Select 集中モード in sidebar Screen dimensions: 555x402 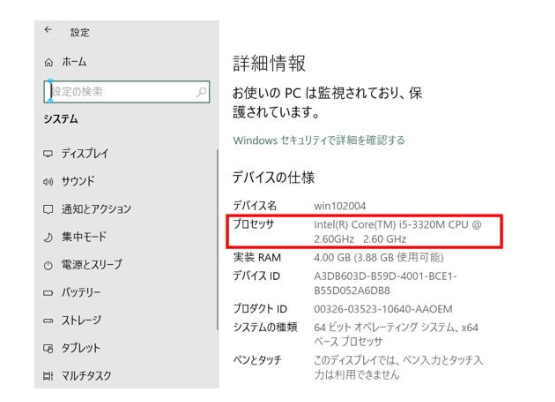pyautogui.click(x=84, y=237)
